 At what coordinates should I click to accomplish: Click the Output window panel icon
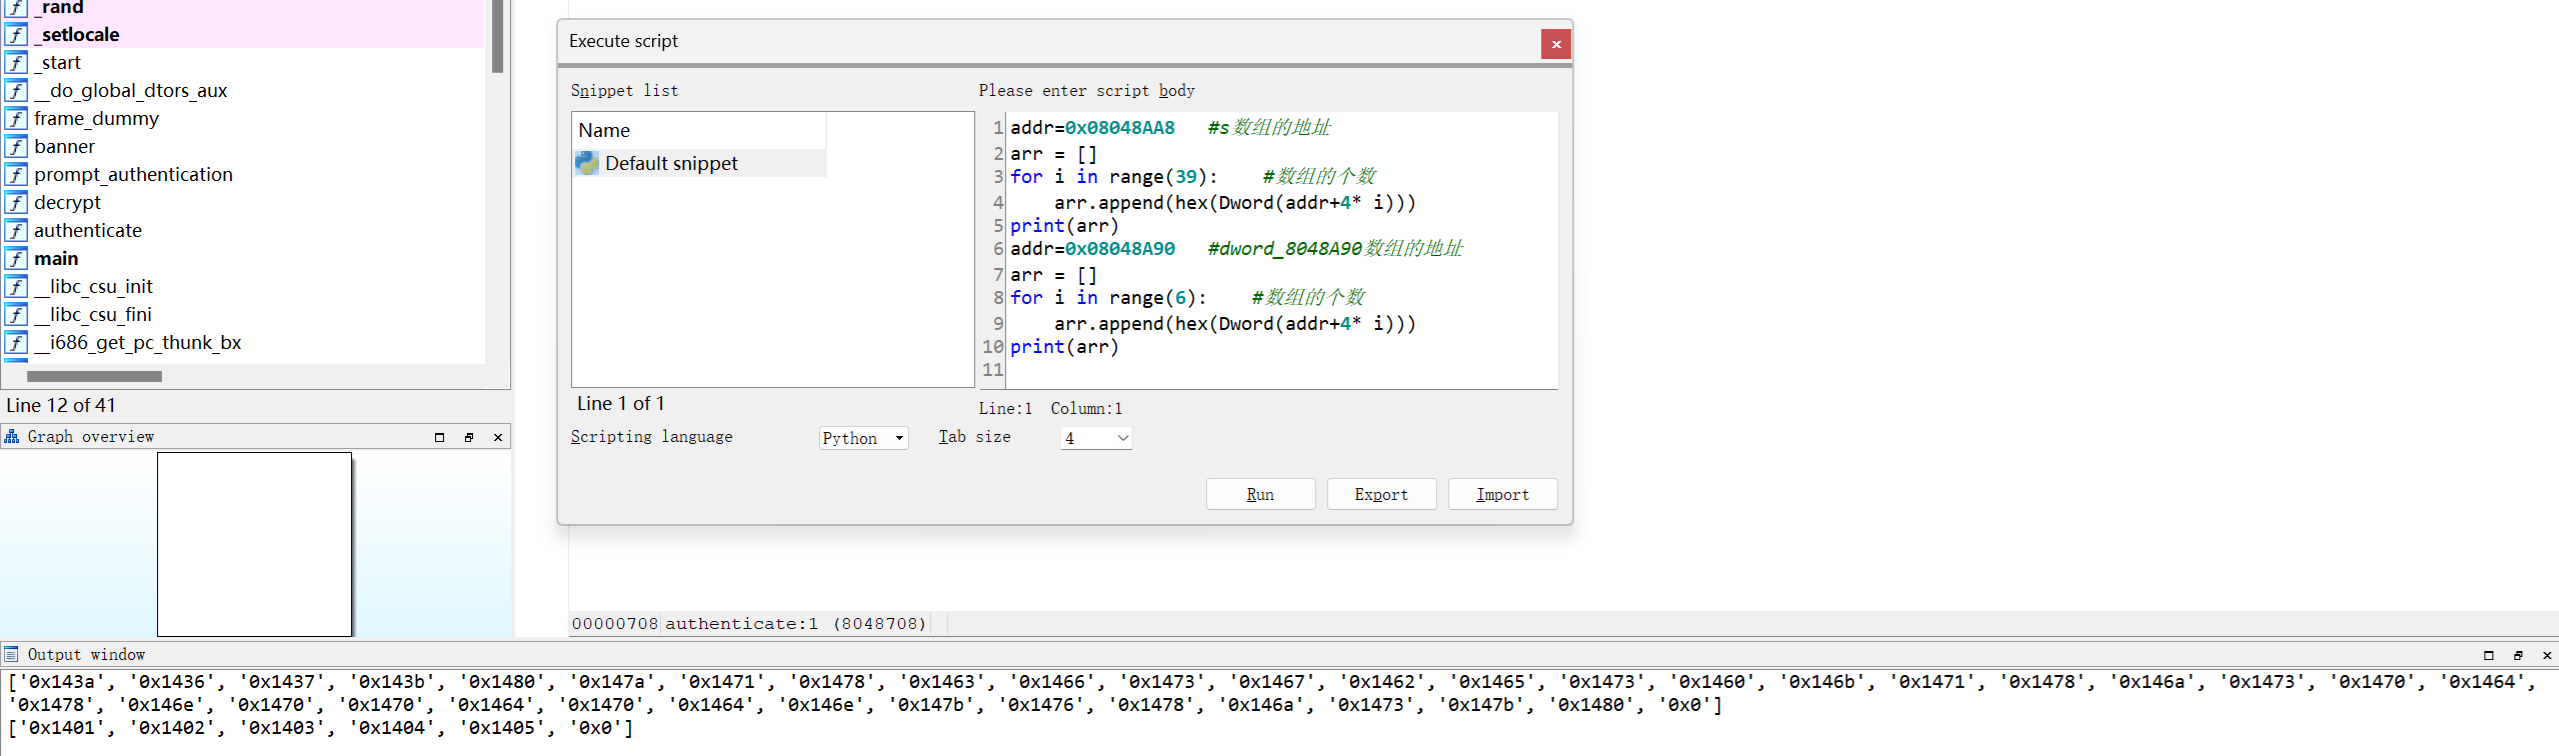point(12,655)
